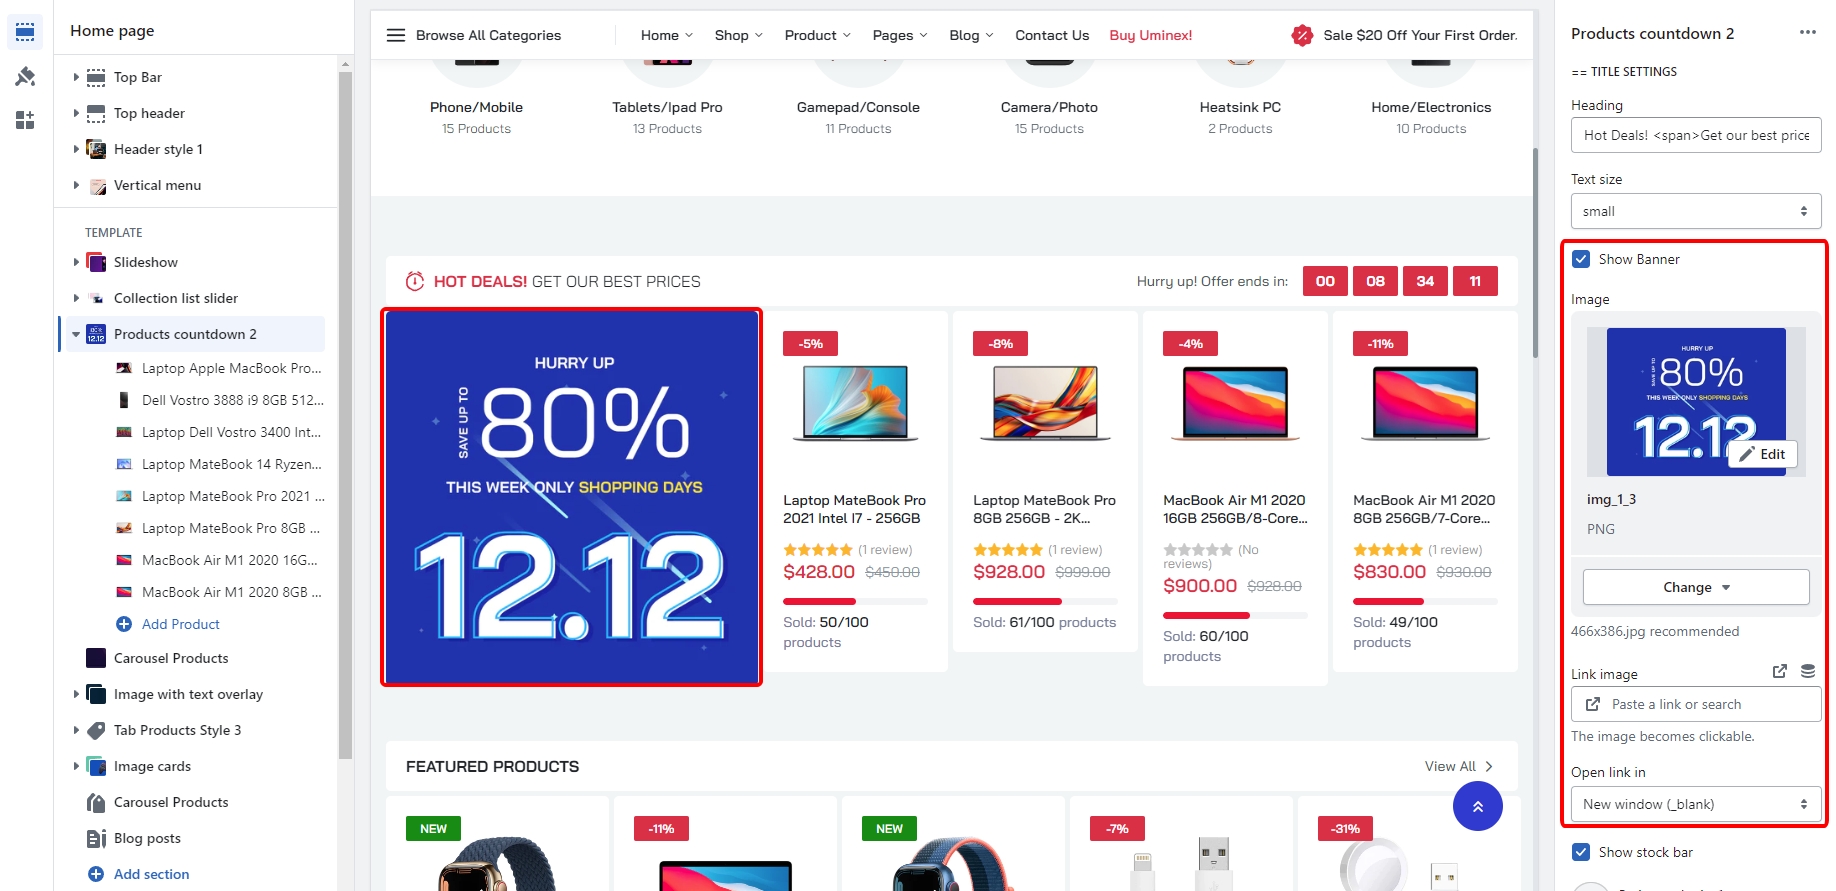Open the Theme settings paintbrush icon
The height and width of the screenshot is (891, 1836).
tap(25, 76)
